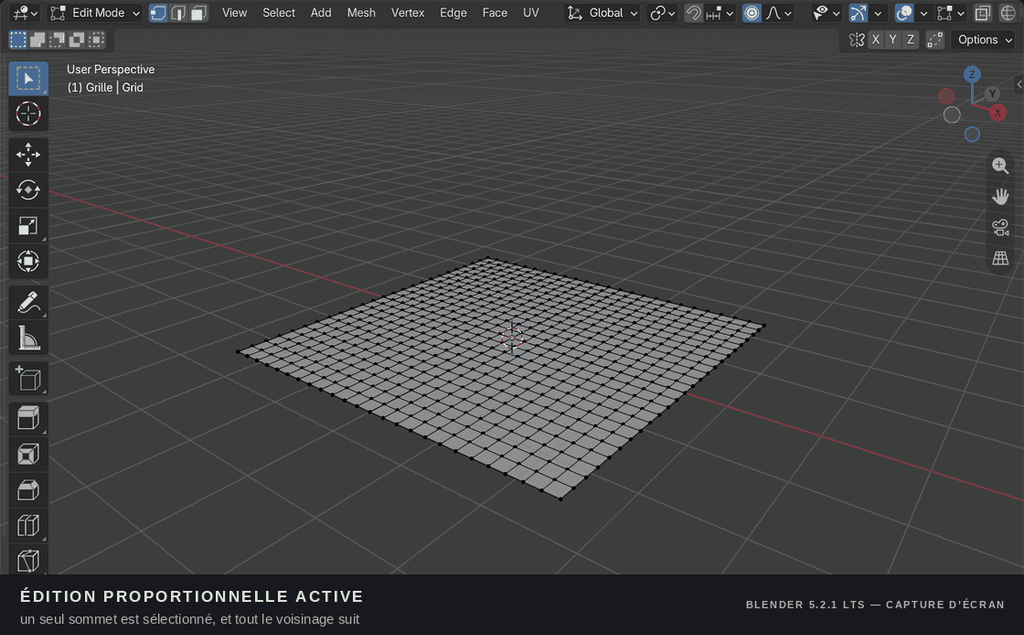Open the Edit Mode dropdown

(x=95, y=13)
